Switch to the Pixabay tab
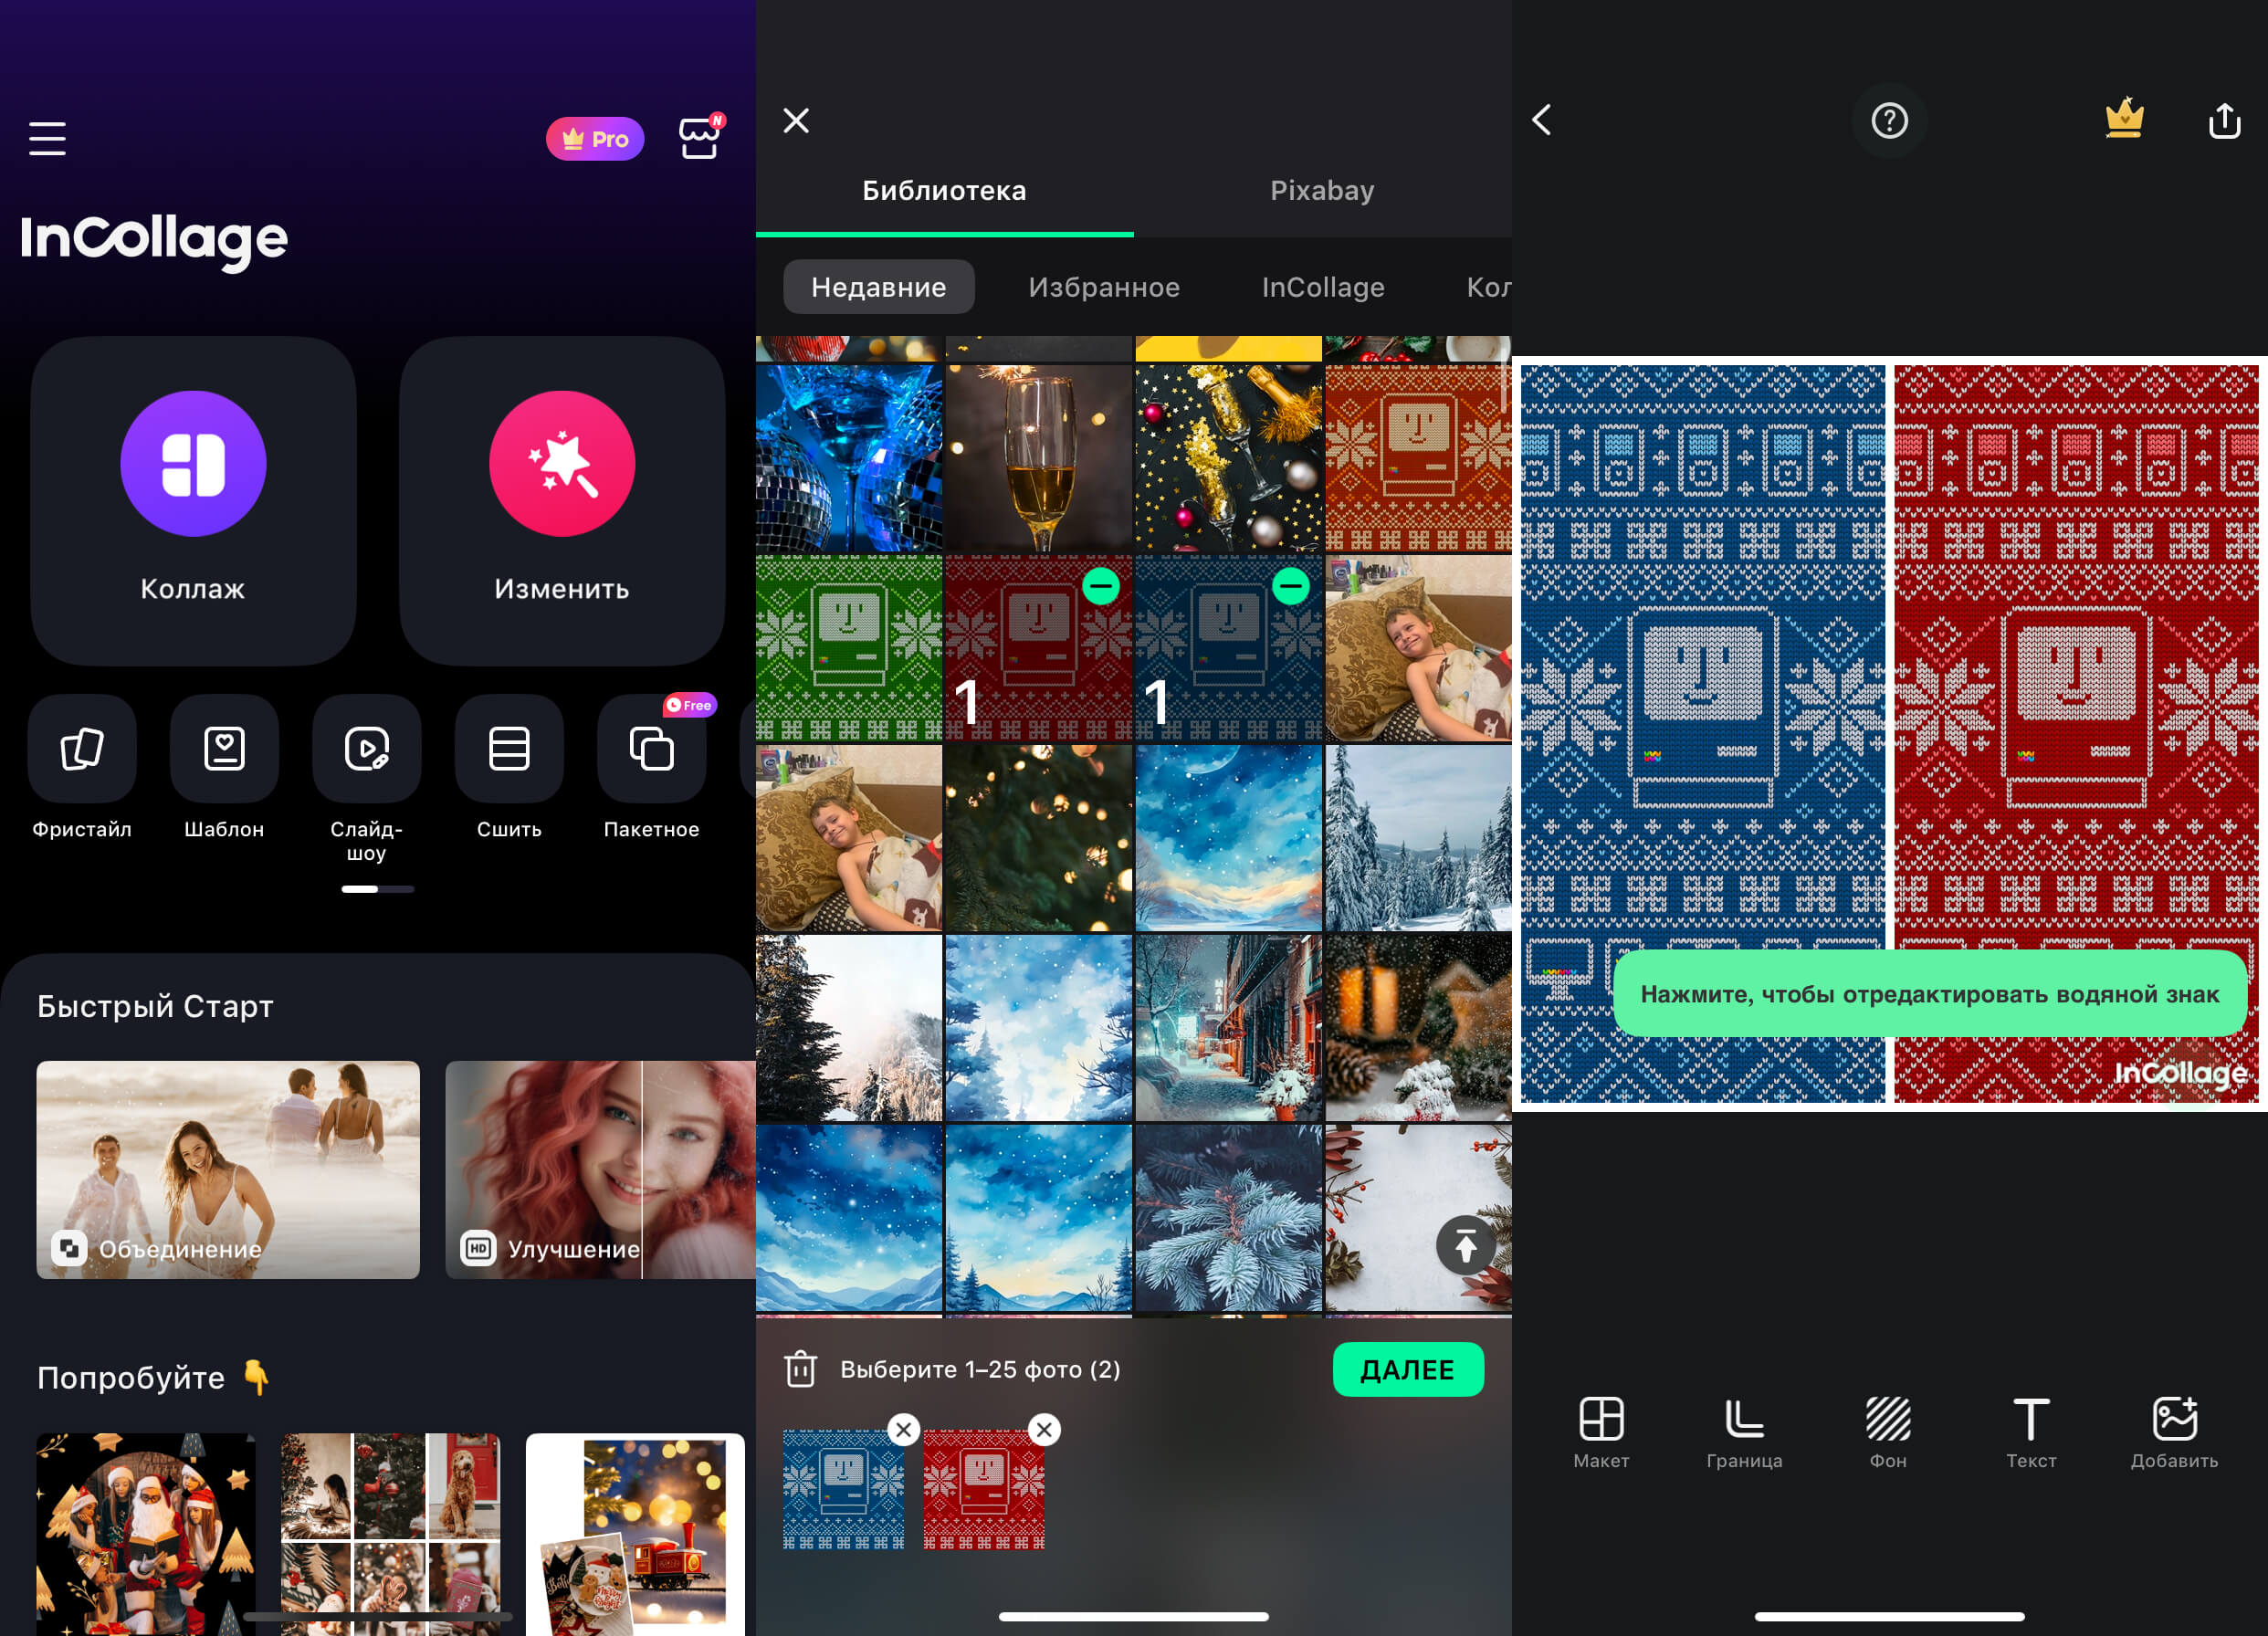 [1322, 190]
